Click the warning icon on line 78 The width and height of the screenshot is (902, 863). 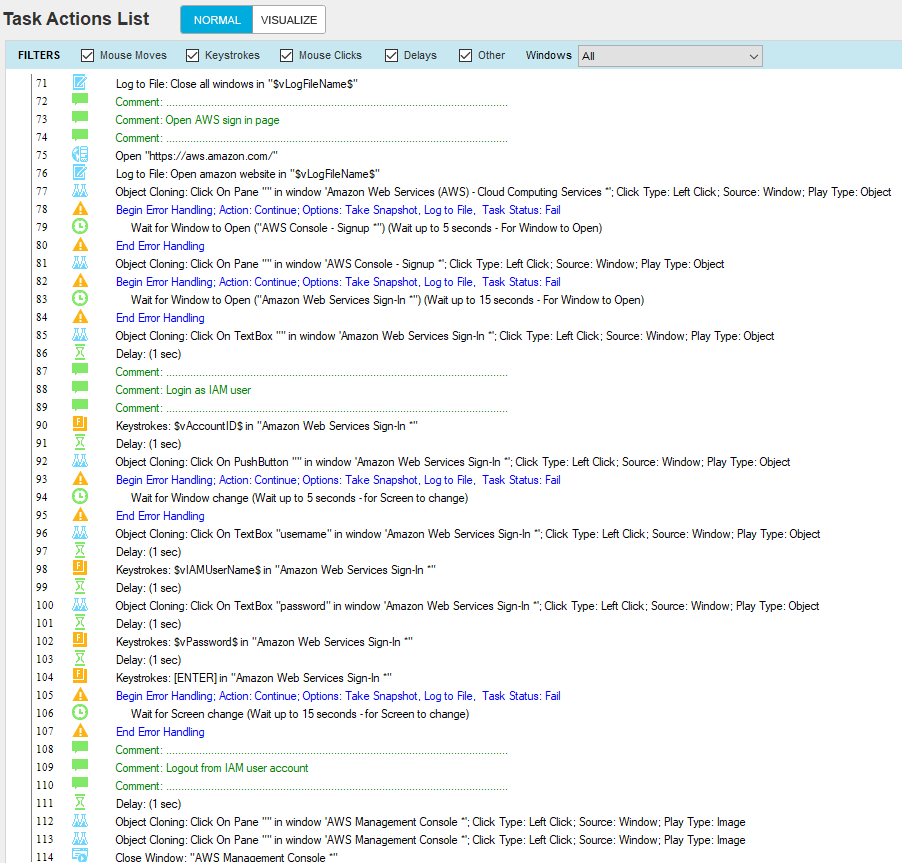click(x=80, y=209)
